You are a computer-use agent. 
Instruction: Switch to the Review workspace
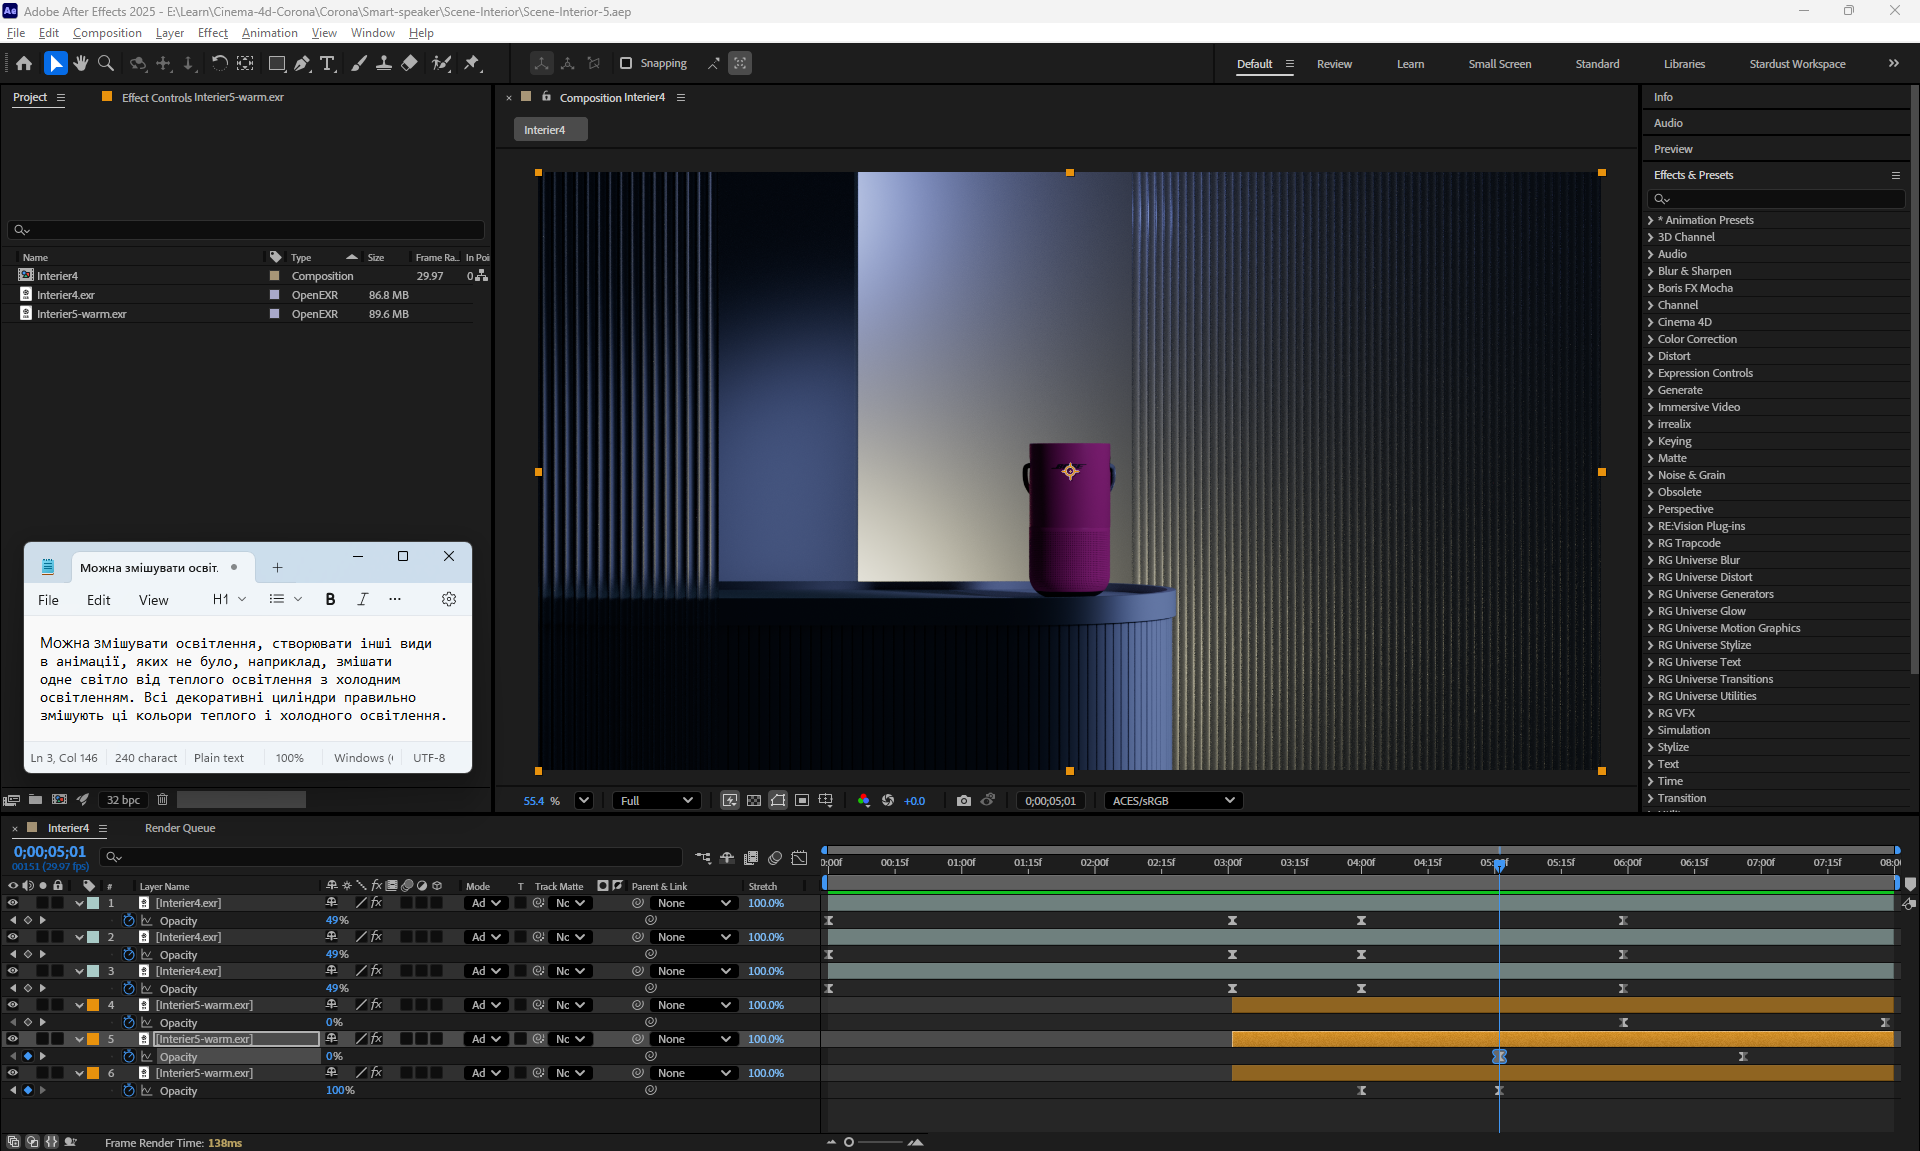point(1334,64)
